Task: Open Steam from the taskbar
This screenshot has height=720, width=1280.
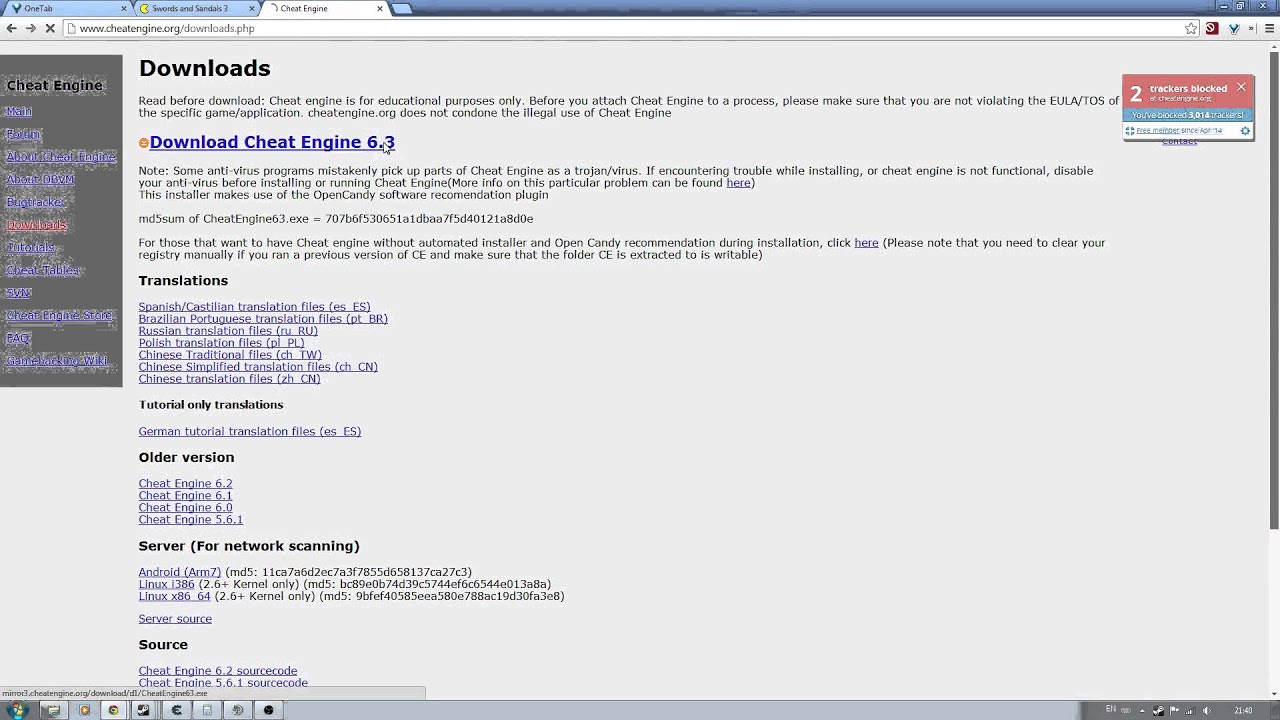Action: [144, 710]
